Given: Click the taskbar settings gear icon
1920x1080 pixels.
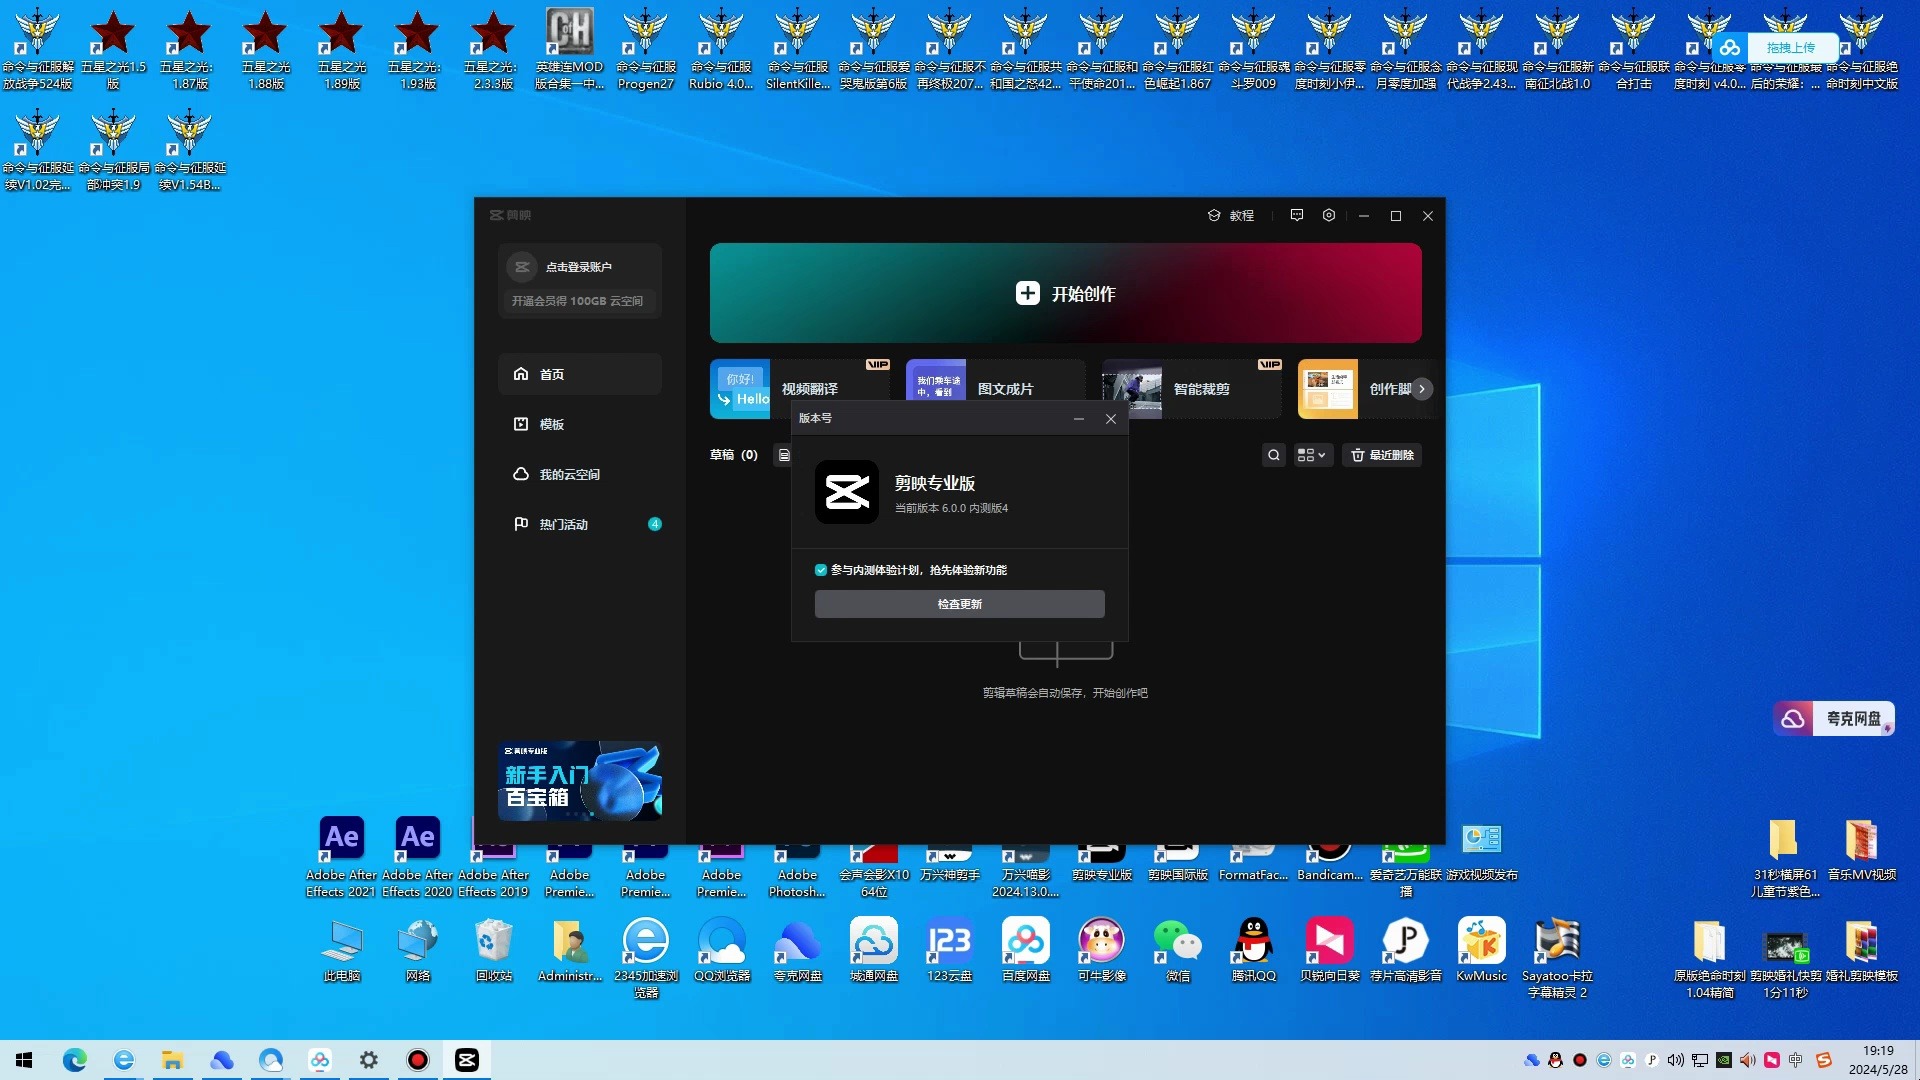Looking at the screenshot, I should 369,1060.
